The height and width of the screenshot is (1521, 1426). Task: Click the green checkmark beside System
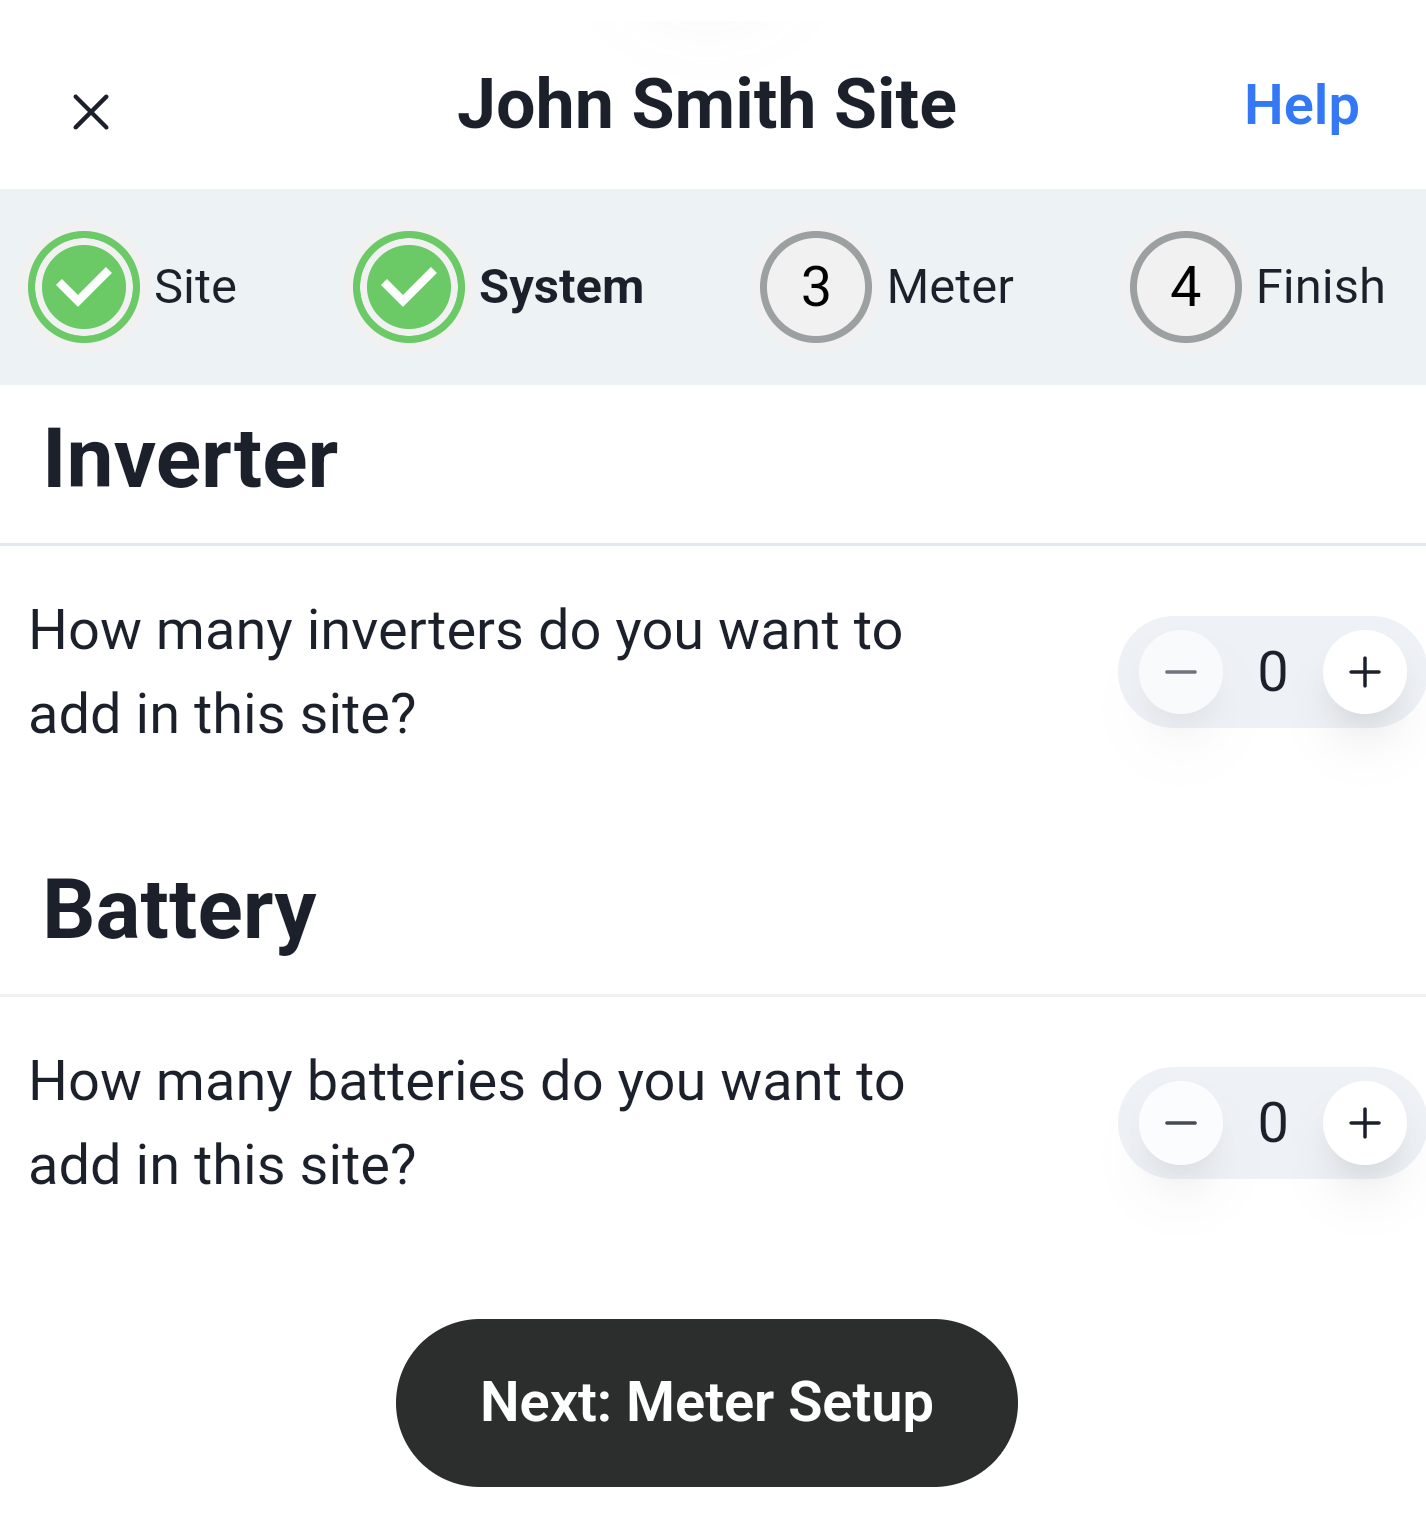click(x=409, y=287)
